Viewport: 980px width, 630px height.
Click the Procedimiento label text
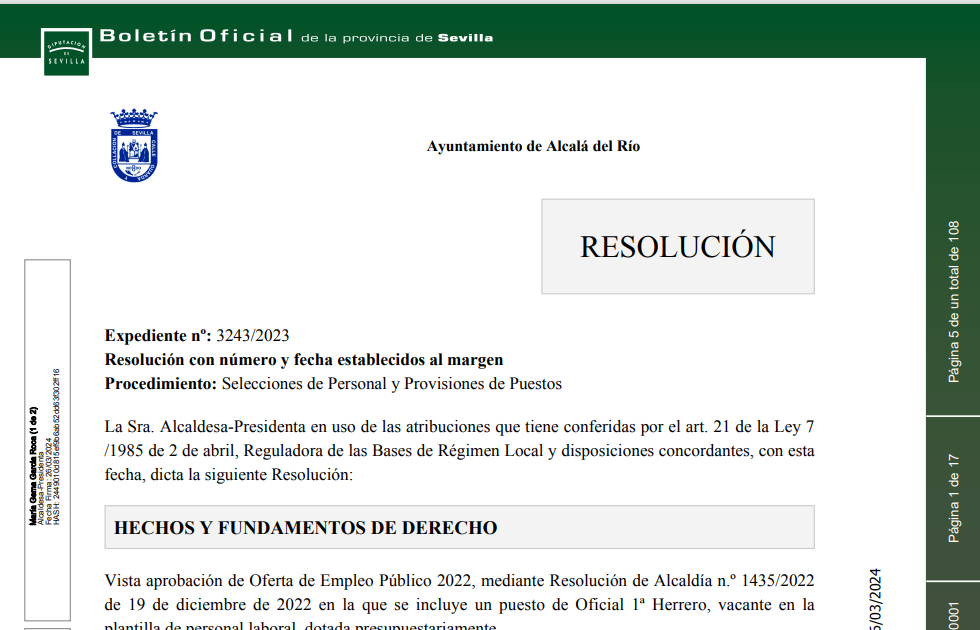tap(160, 383)
